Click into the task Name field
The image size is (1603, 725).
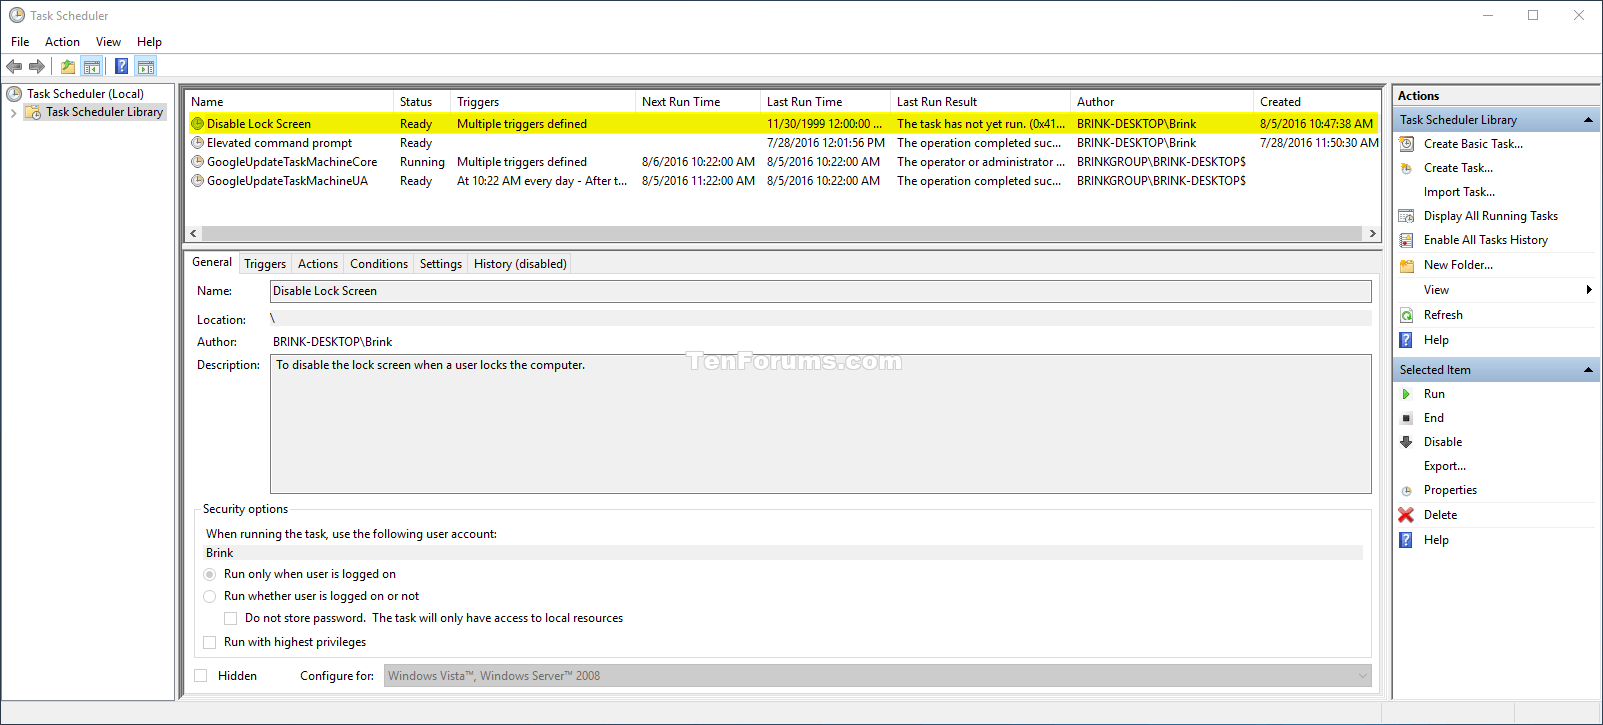821,291
